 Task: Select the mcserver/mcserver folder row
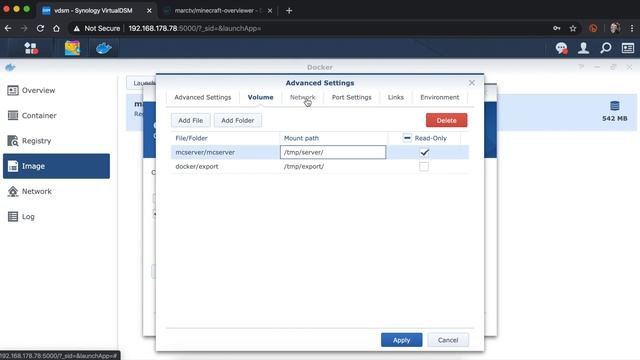coord(320,152)
